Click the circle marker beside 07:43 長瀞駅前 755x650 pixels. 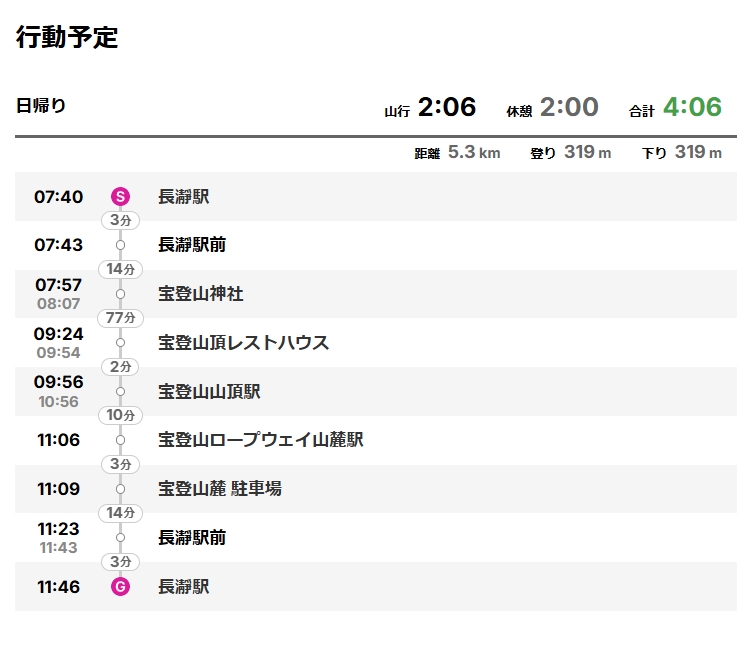click(120, 245)
